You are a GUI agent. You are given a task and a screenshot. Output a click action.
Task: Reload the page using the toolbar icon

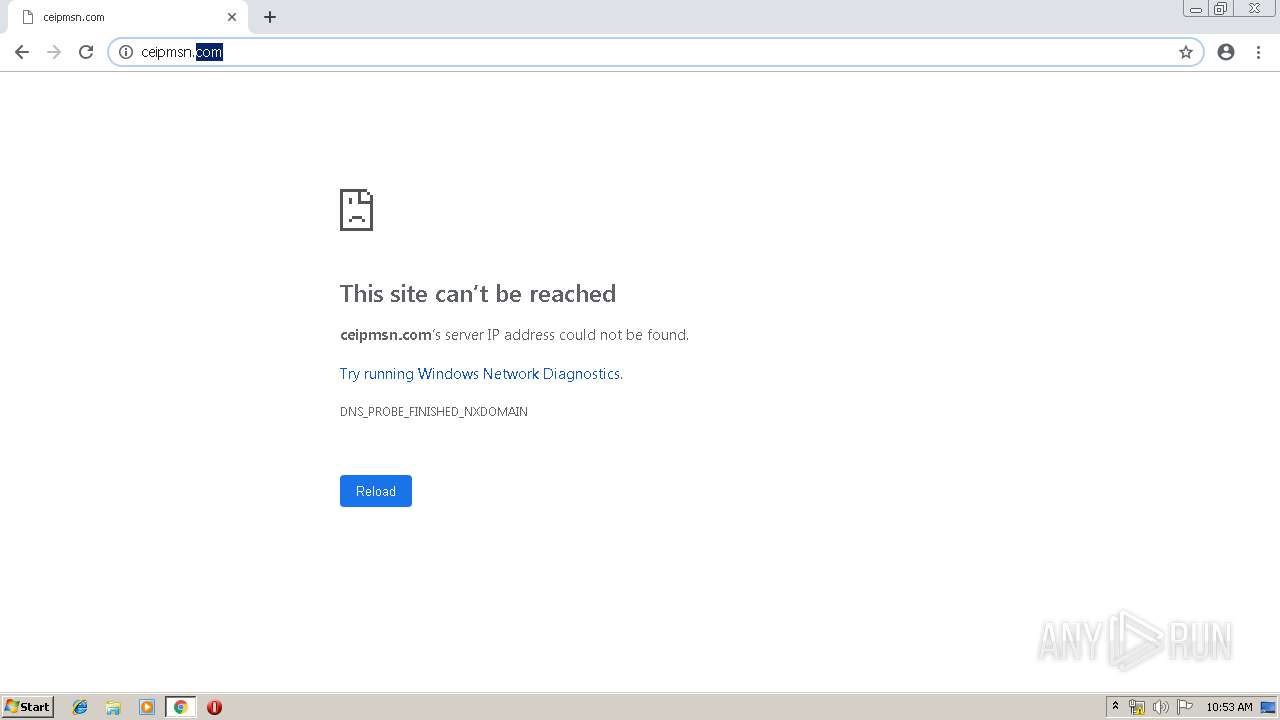click(x=86, y=52)
